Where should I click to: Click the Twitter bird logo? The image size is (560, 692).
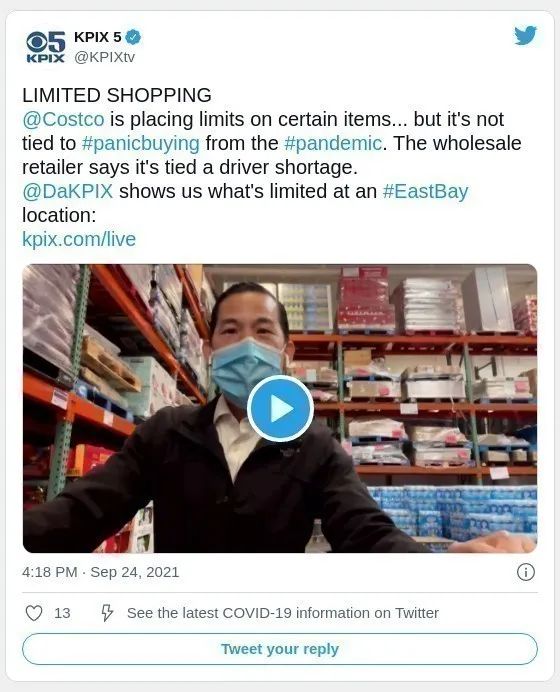tap(525, 35)
